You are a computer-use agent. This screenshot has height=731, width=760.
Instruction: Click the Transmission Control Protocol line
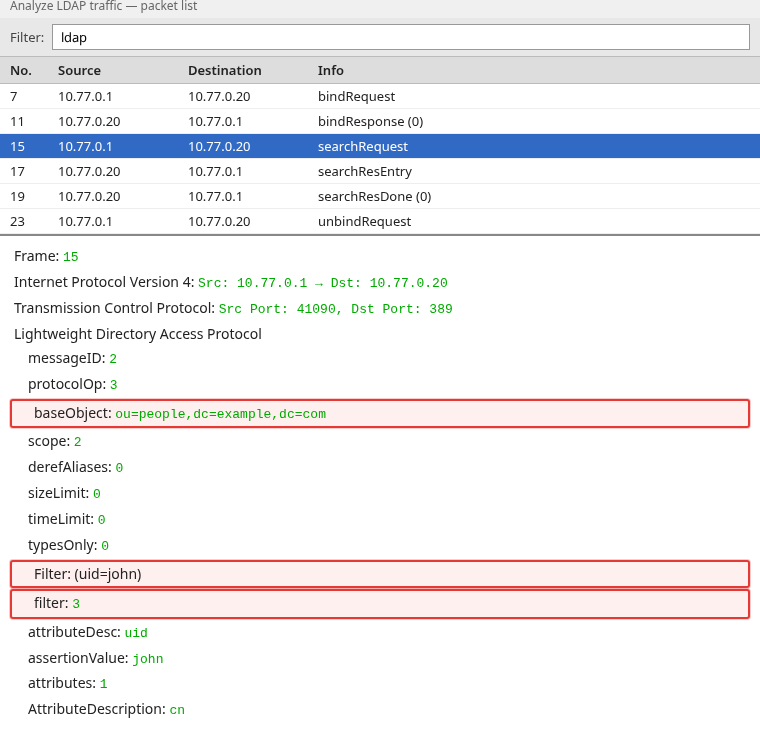point(233,308)
